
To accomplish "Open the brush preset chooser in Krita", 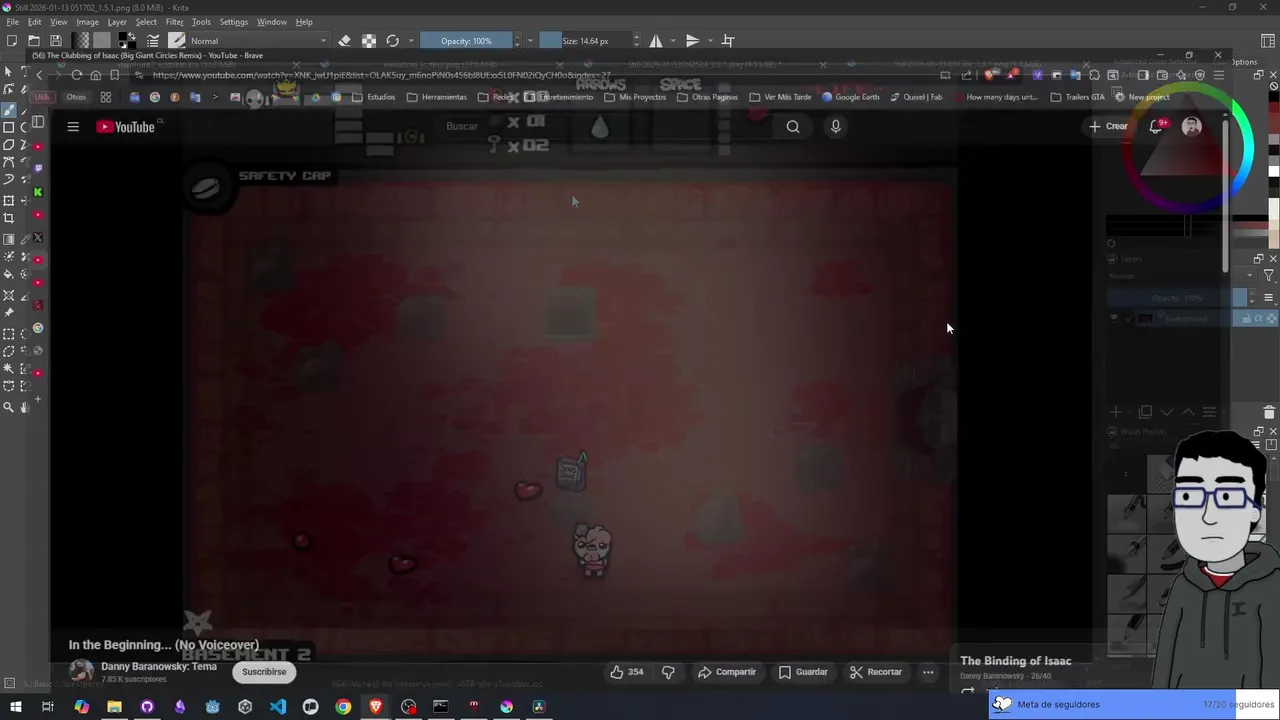I will (x=177, y=41).
